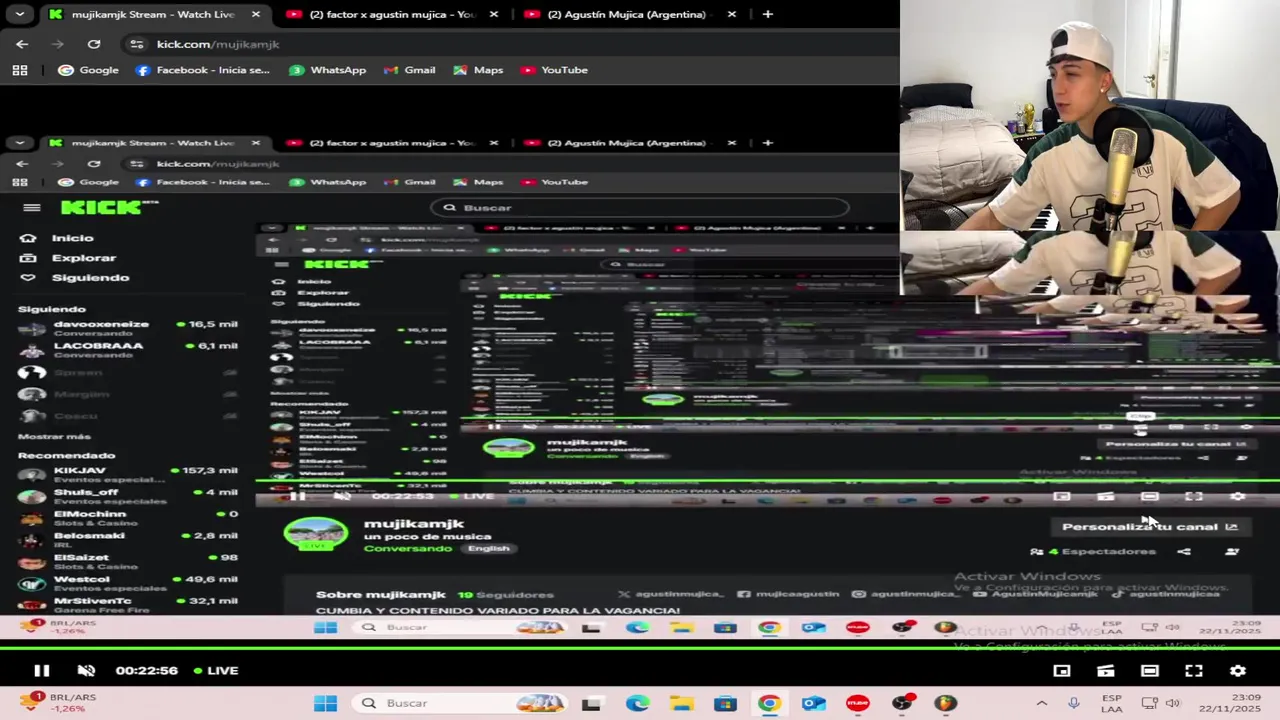Close the mujikamjk Stream tab in topmost browser
The height and width of the screenshot is (720, 1280).
(256, 14)
